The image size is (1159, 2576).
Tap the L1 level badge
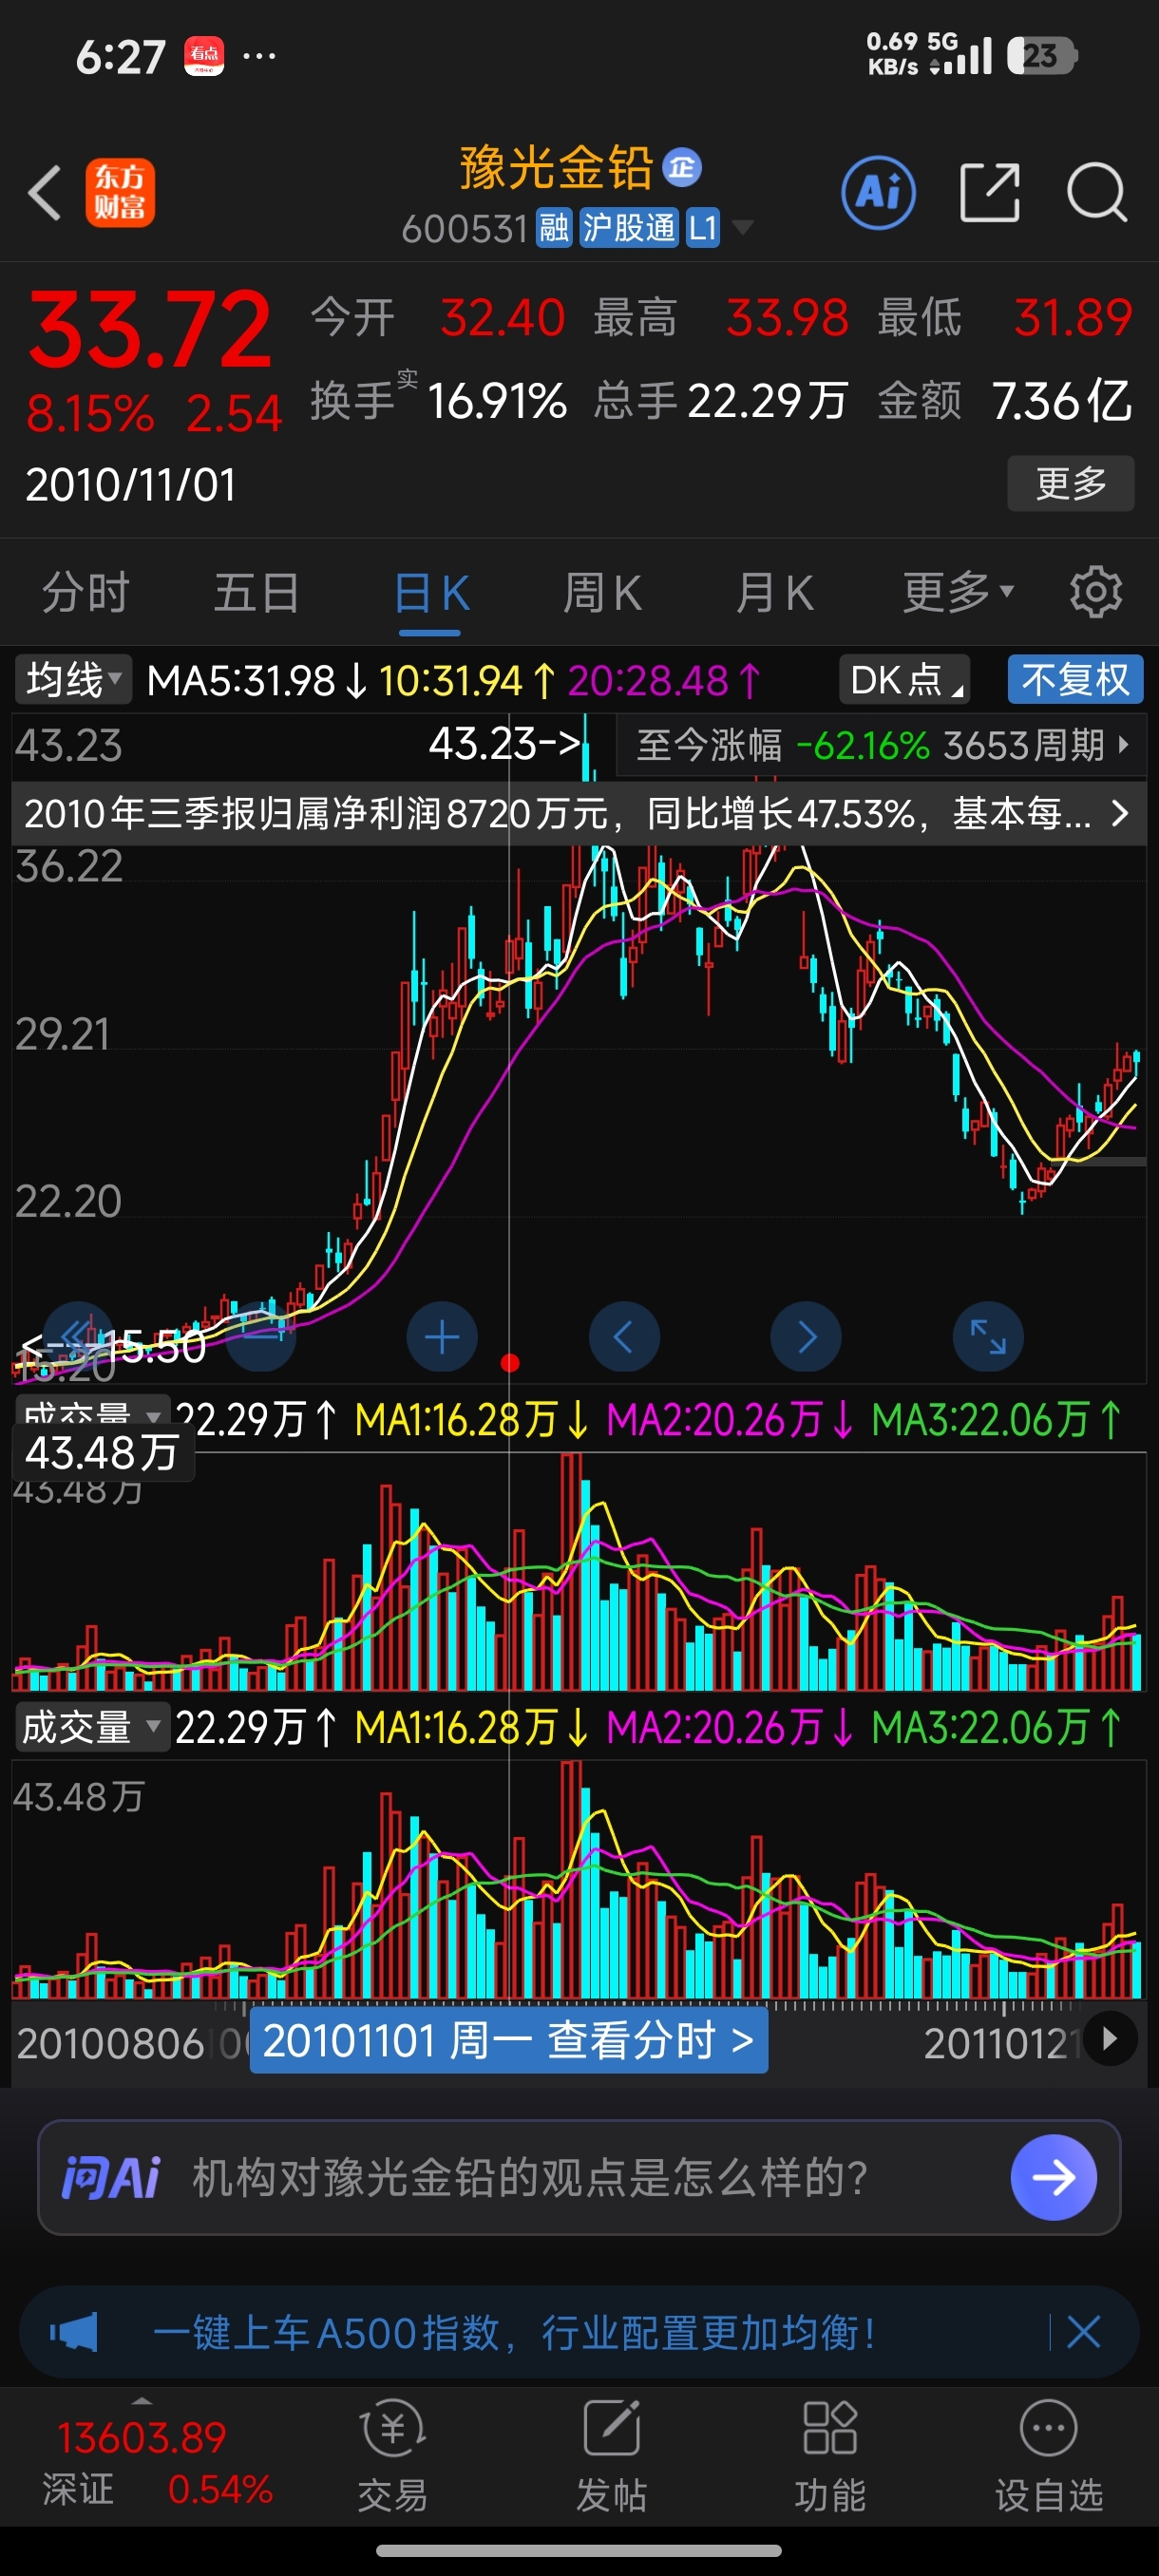pyautogui.click(x=703, y=228)
